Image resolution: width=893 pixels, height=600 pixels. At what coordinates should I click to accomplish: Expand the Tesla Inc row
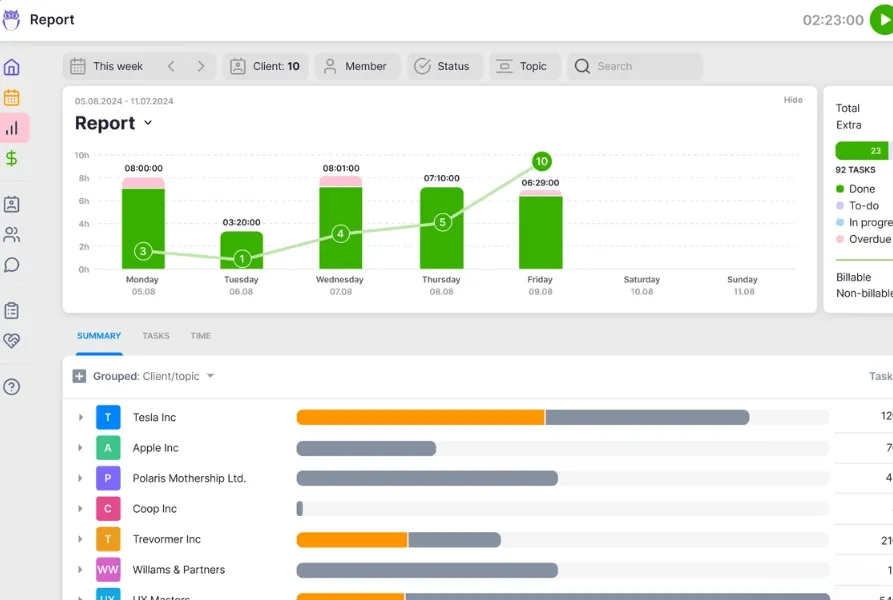pos(80,417)
